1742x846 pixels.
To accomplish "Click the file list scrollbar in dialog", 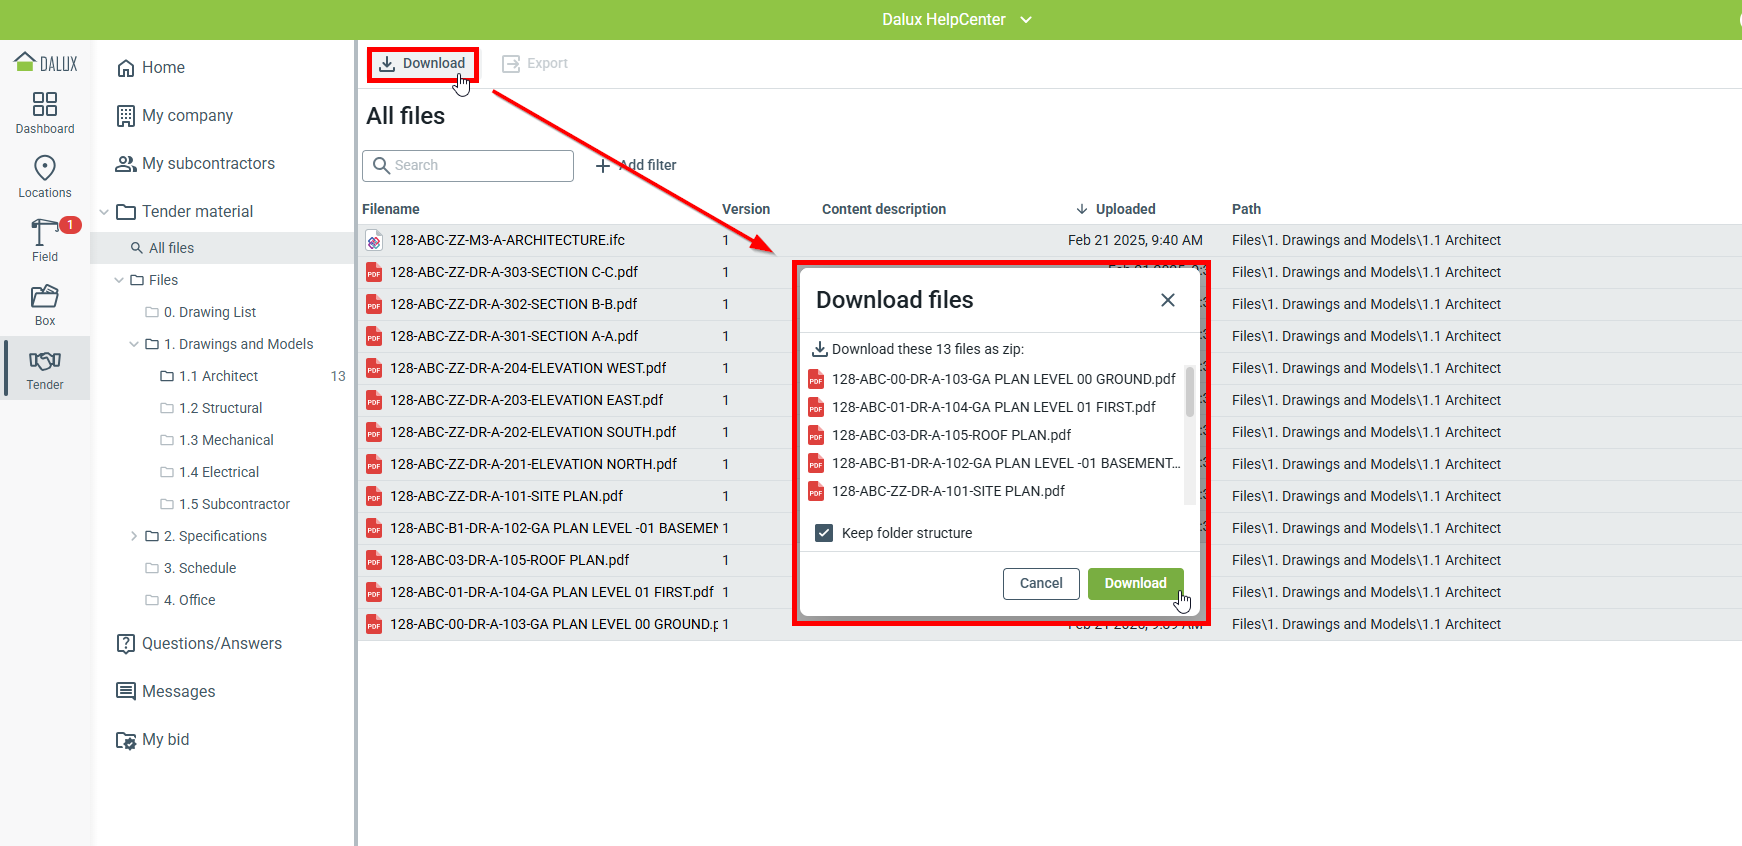I will tap(1189, 392).
